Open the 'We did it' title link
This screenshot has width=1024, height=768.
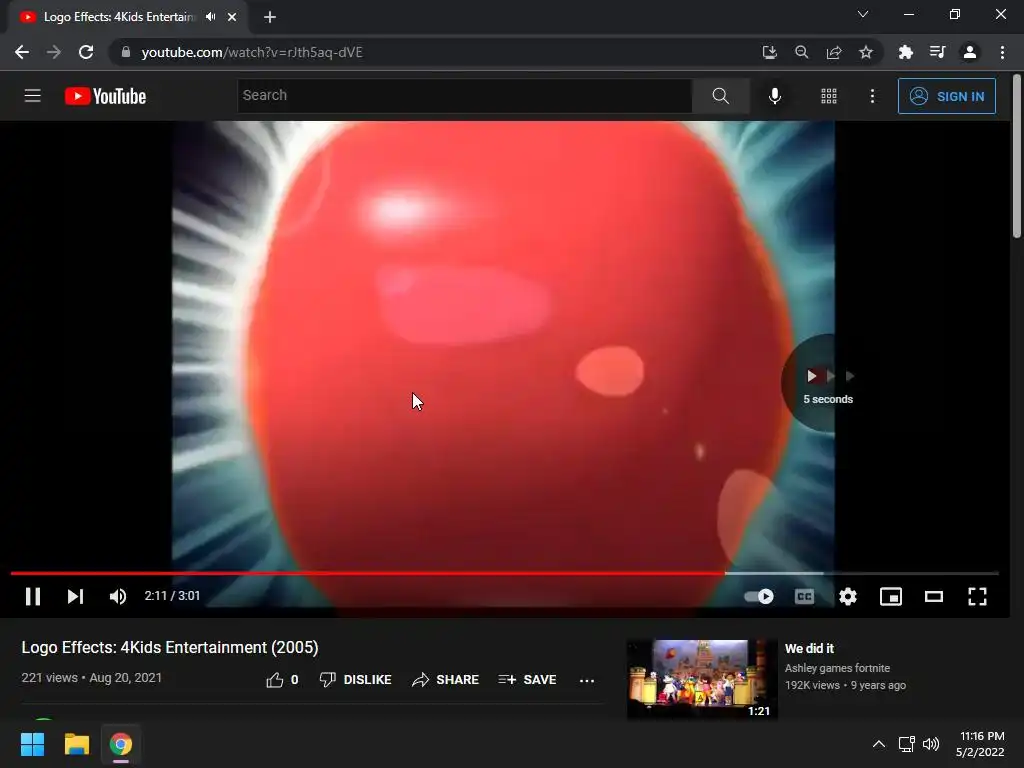(809, 648)
